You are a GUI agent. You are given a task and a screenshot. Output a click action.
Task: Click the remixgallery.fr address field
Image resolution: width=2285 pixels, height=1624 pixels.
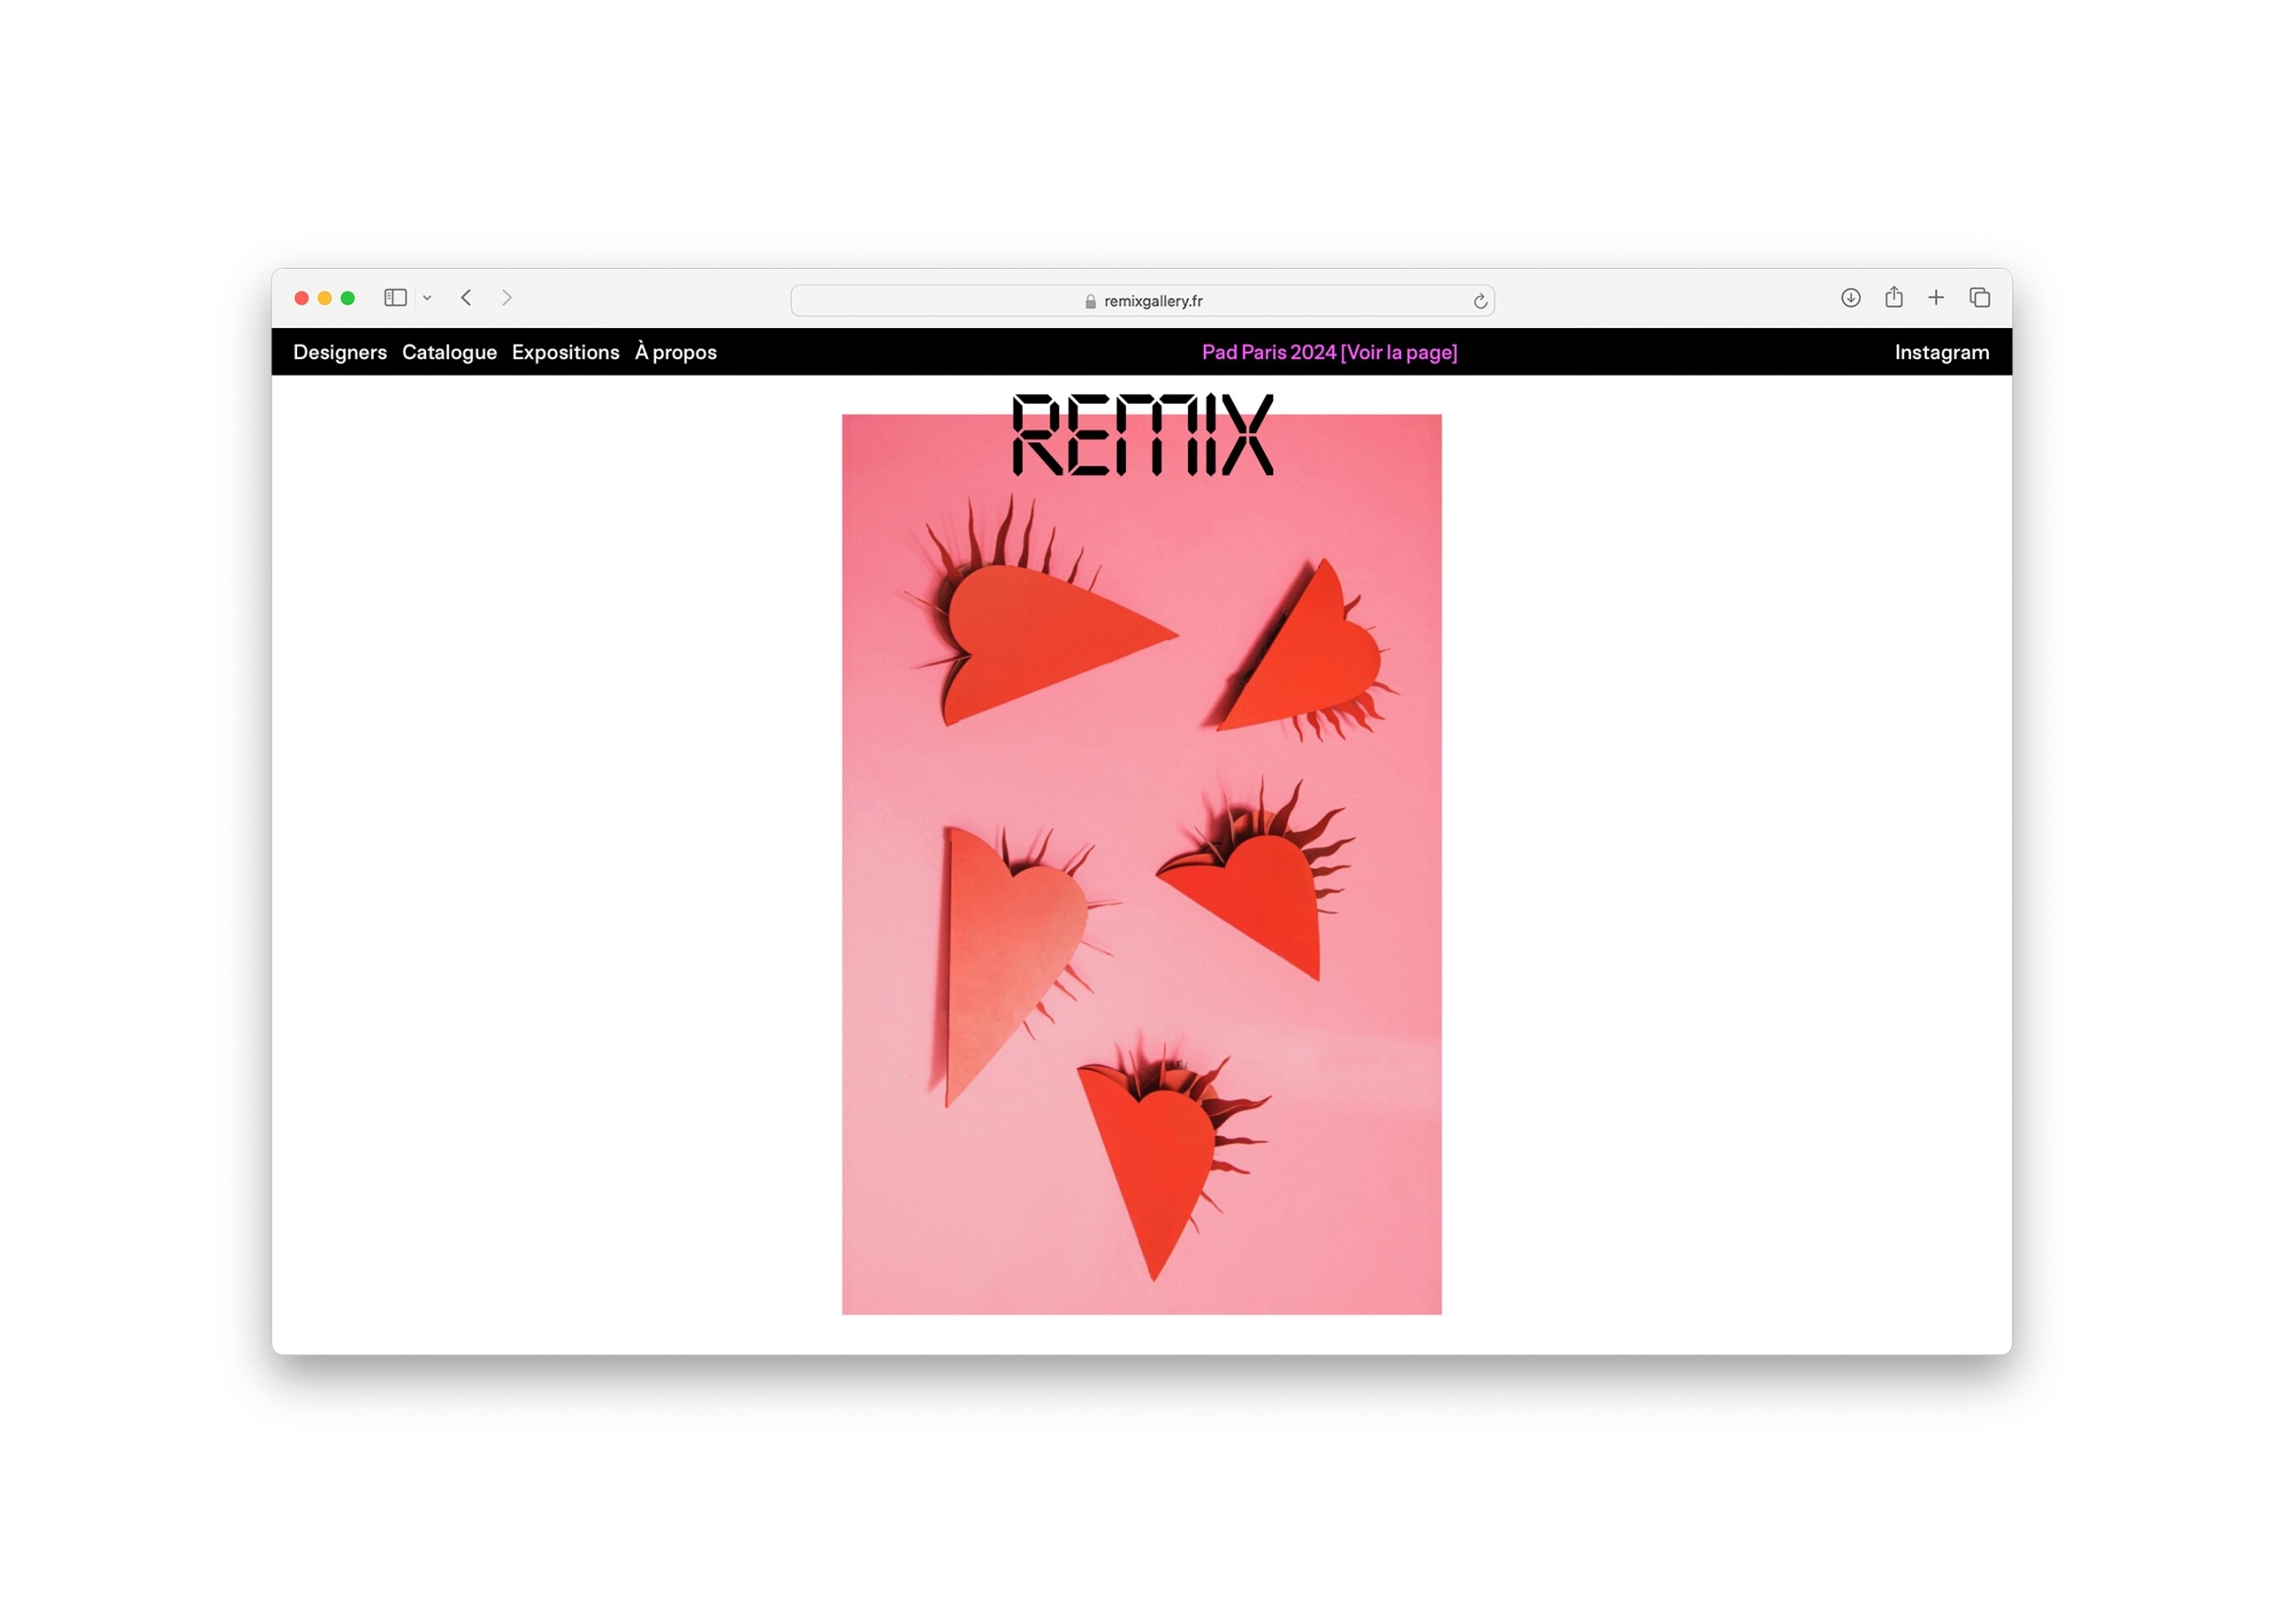tap(1153, 301)
